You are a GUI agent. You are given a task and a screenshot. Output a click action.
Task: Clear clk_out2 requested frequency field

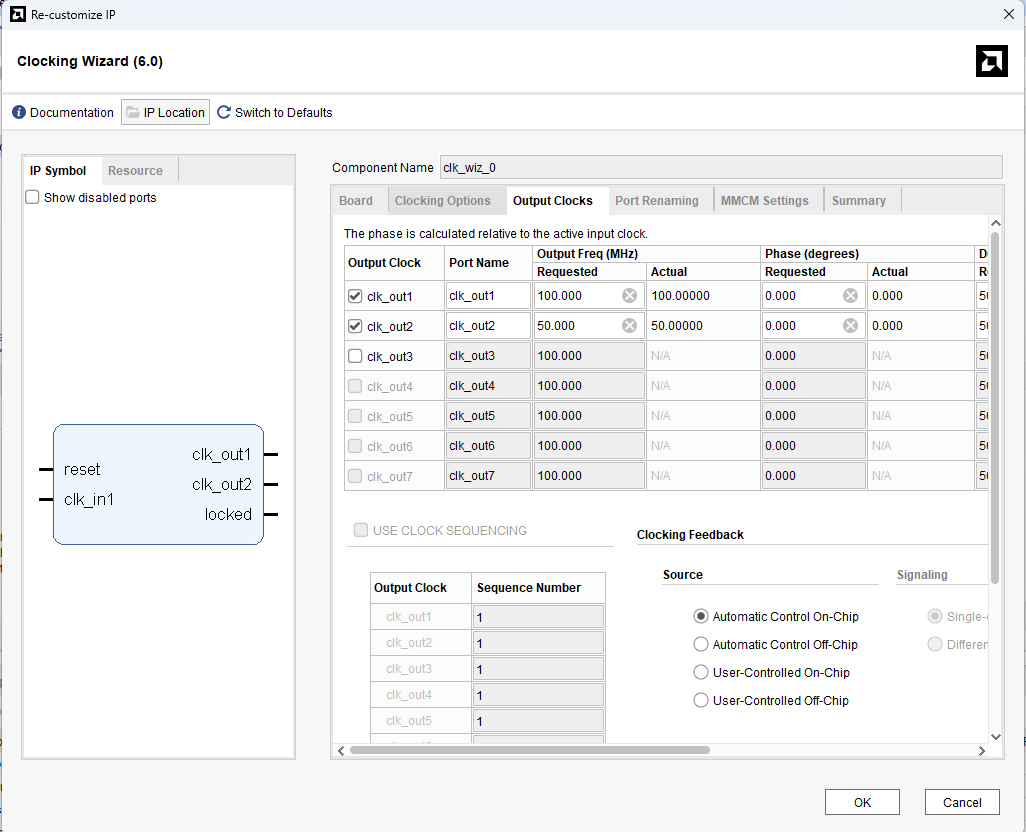pos(629,326)
